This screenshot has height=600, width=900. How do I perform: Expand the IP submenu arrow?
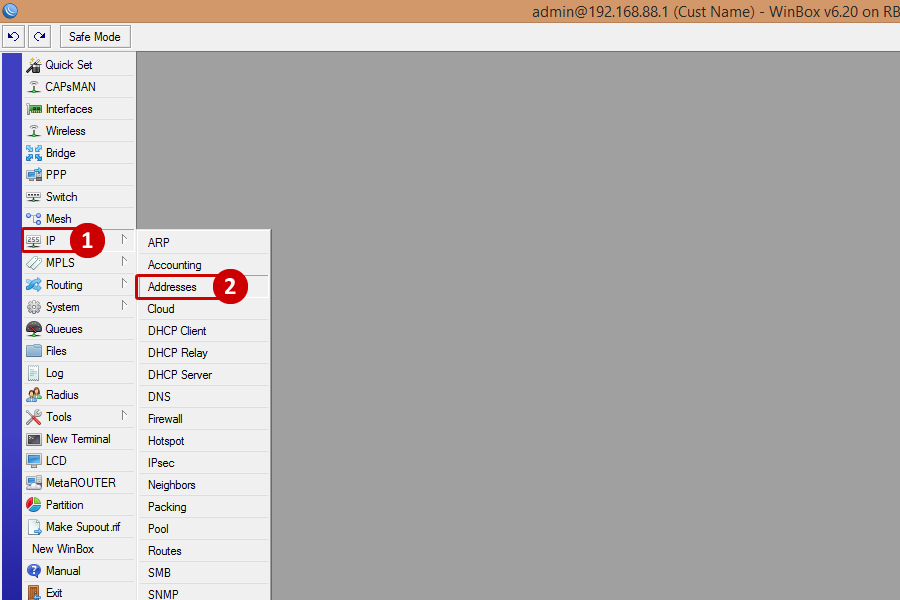124,239
